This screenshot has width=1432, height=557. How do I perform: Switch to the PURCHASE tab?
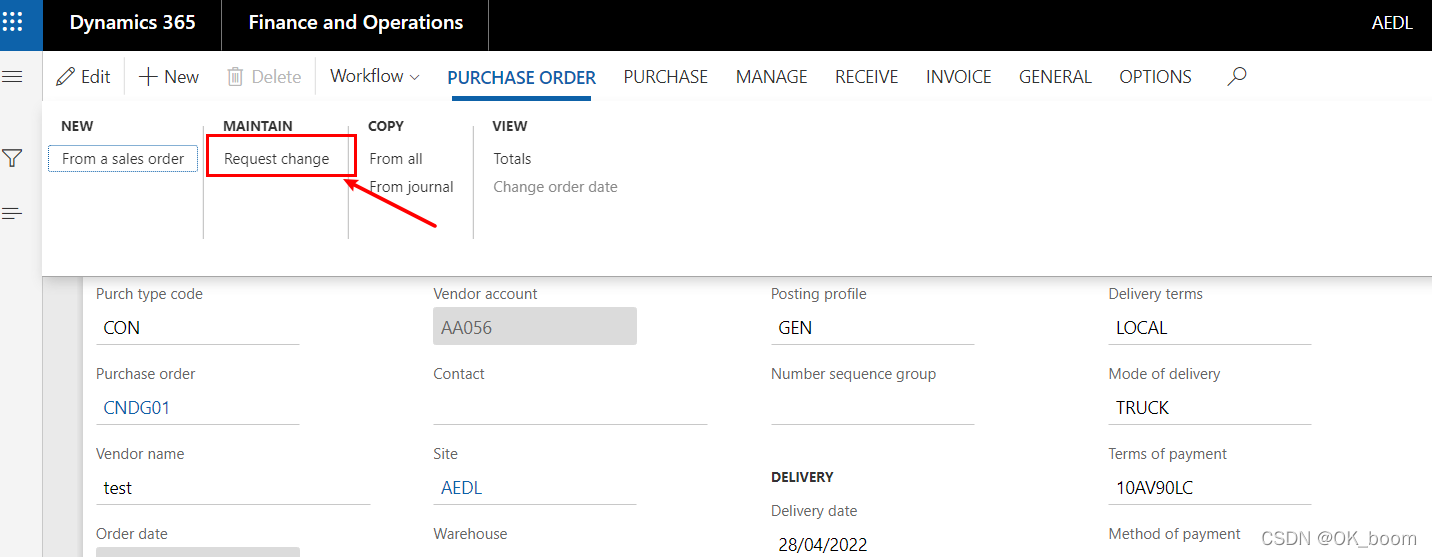(x=666, y=77)
